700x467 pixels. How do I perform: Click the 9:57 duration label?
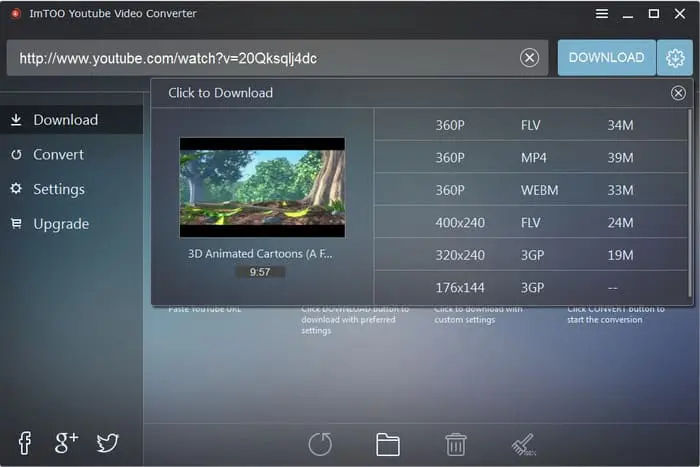pyautogui.click(x=260, y=272)
